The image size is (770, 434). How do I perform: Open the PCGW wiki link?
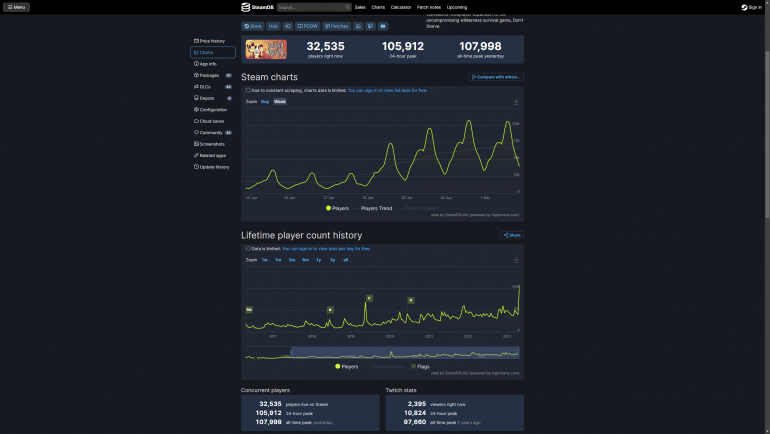pos(307,26)
